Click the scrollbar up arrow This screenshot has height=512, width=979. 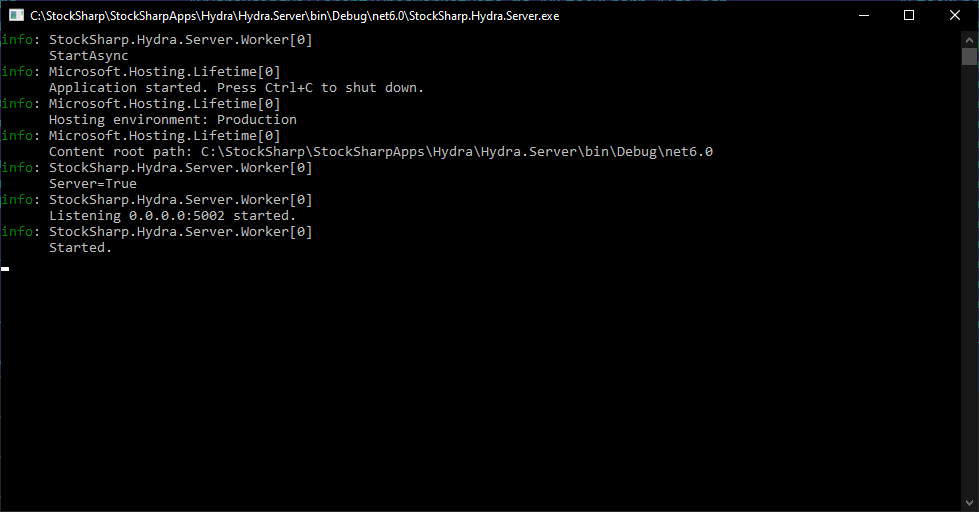point(969,39)
